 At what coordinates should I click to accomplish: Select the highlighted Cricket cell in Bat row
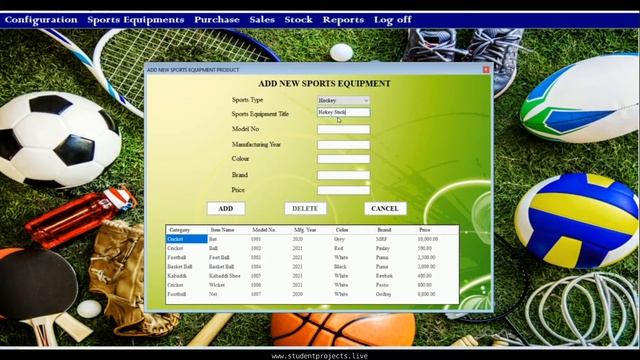187,239
